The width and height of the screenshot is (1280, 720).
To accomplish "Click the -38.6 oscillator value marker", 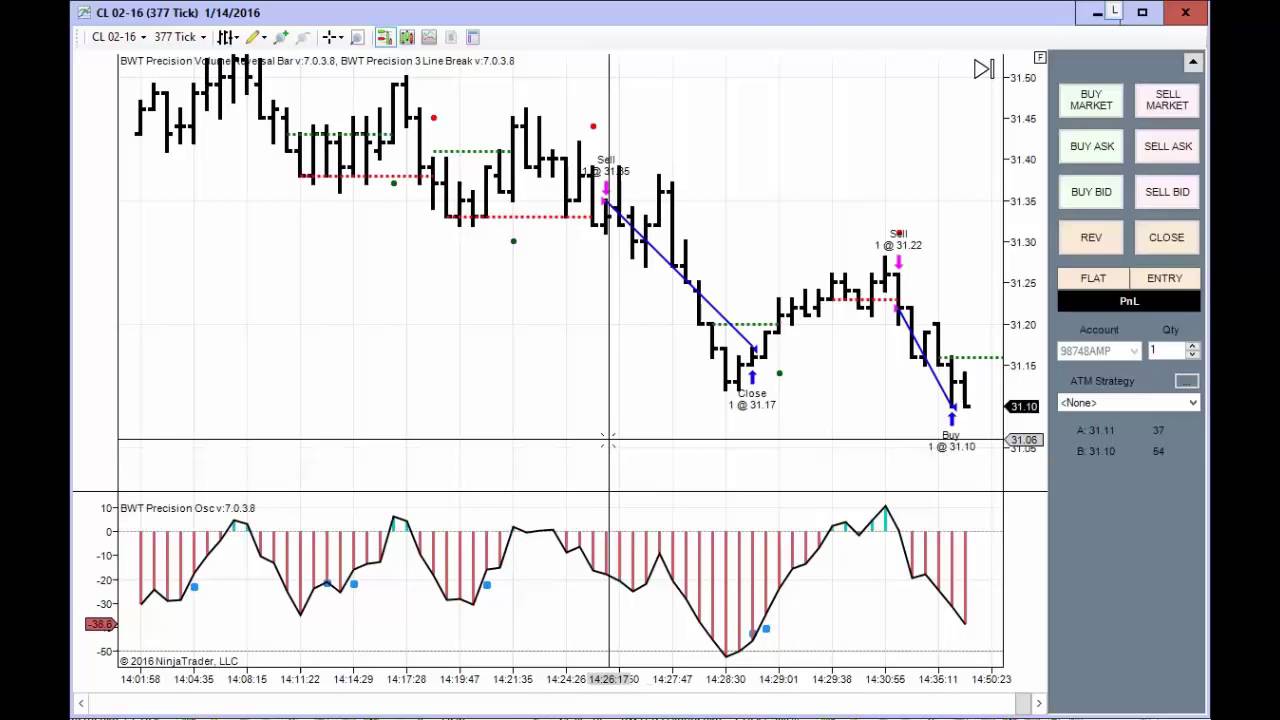I will click(100, 625).
